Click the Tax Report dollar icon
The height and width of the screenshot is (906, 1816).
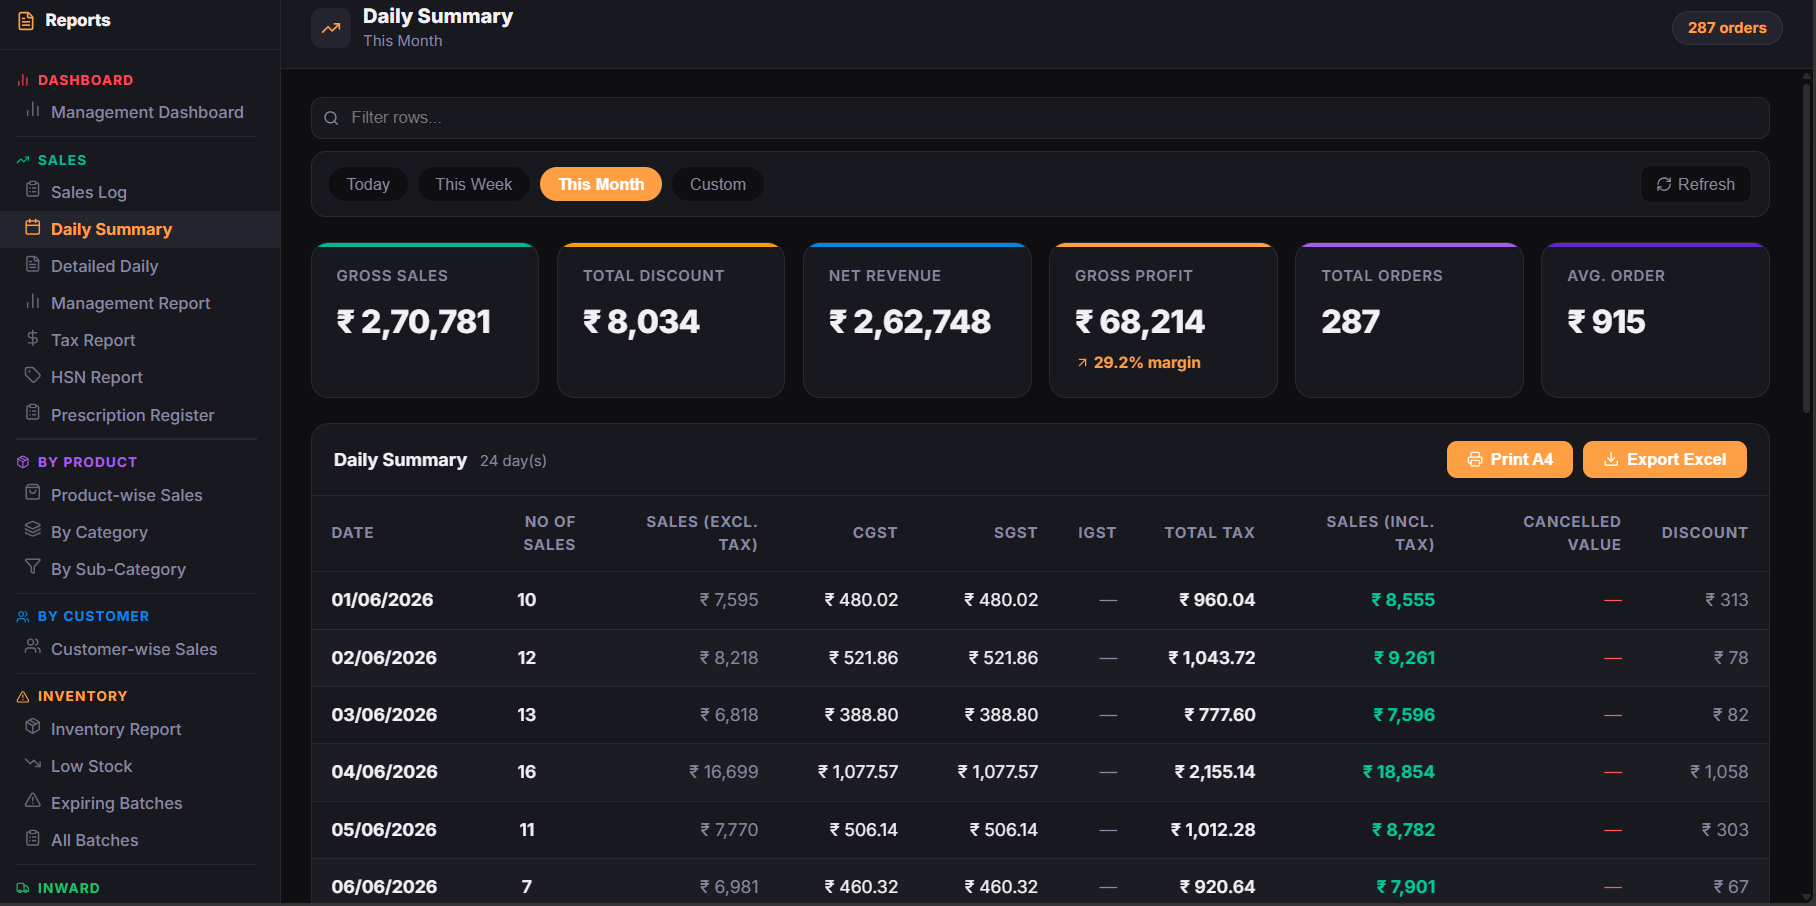tap(33, 338)
